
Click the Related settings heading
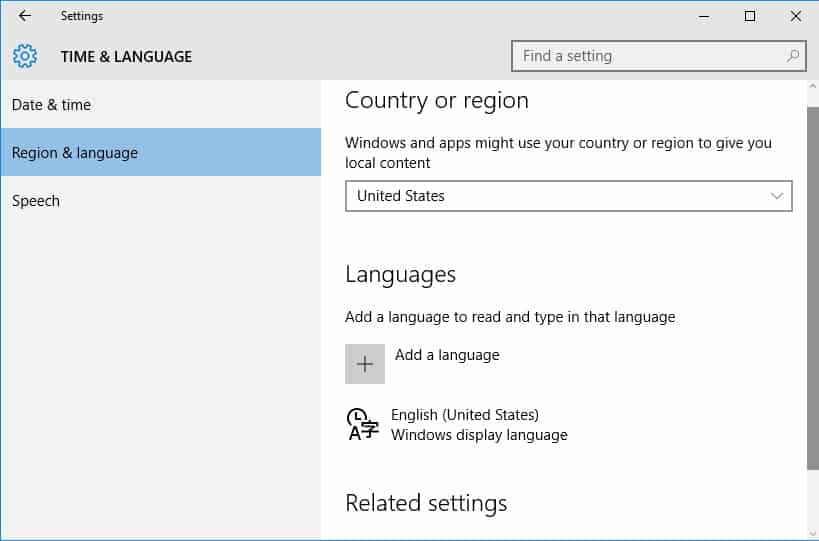click(x=426, y=503)
